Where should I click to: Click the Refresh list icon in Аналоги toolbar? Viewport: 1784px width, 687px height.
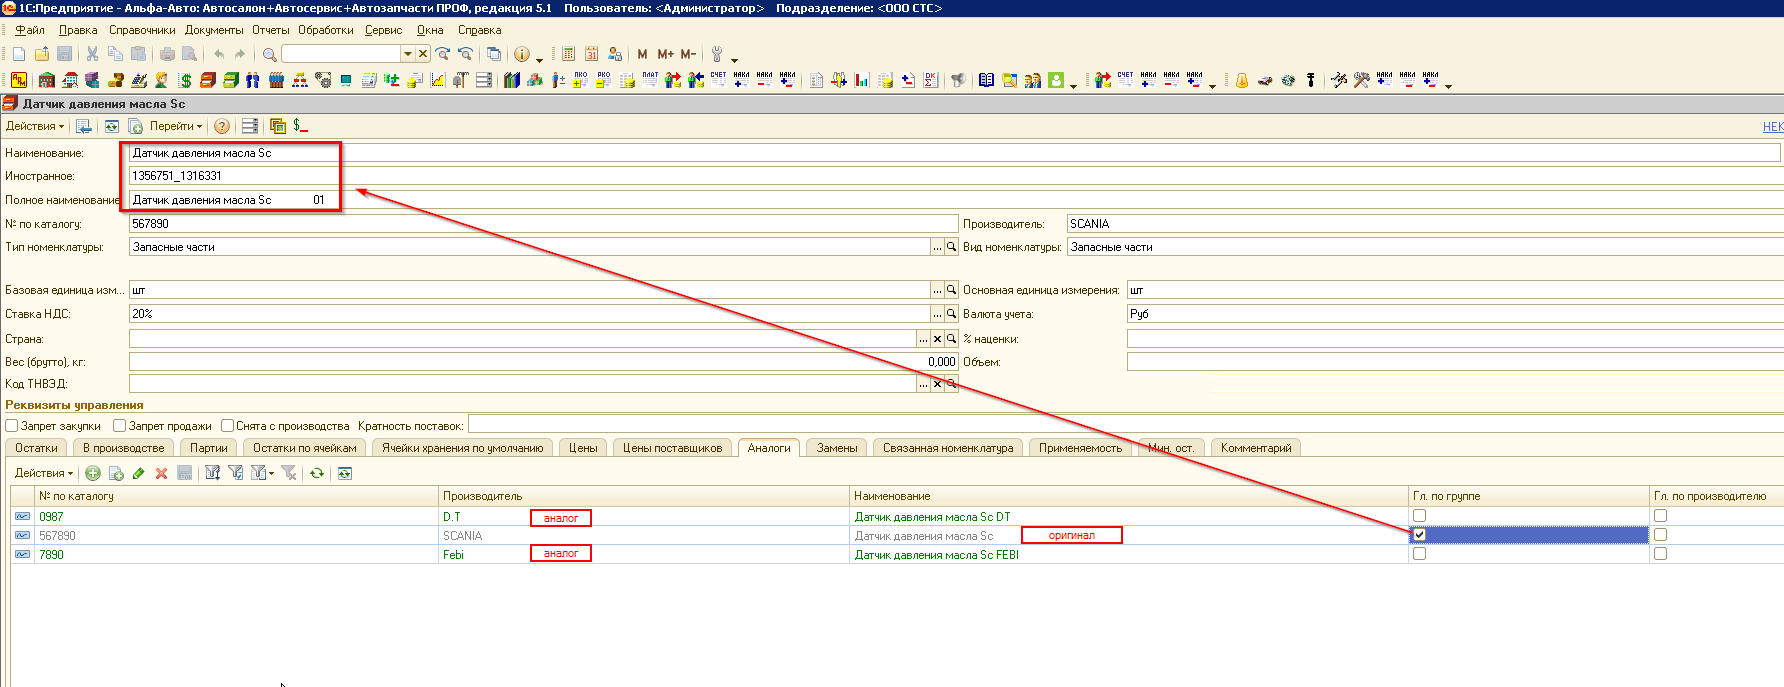pyautogui.click(x=316, y=473)
